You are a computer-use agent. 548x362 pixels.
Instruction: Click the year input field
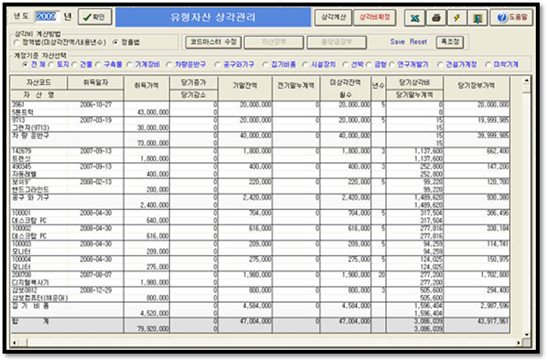click(47, 16)
